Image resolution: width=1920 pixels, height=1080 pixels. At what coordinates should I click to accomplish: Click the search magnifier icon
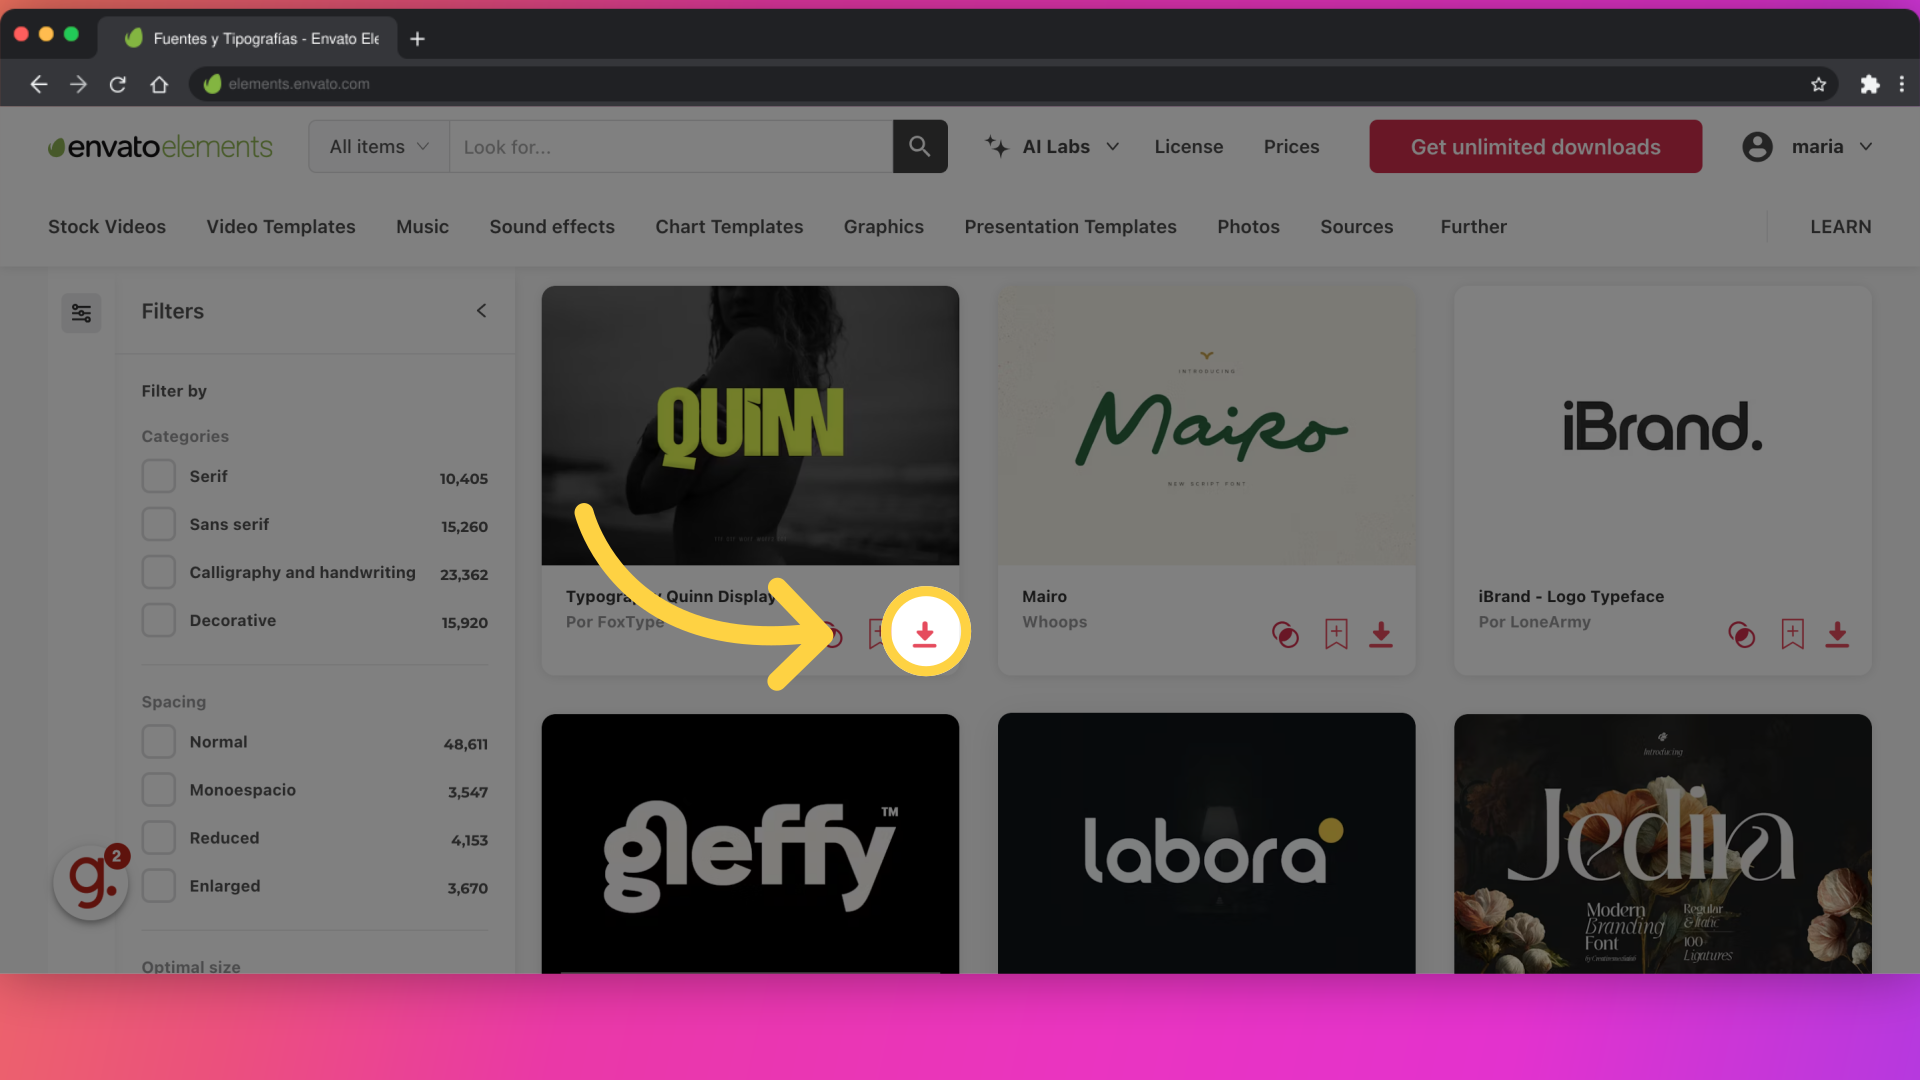tap(919, 146)
